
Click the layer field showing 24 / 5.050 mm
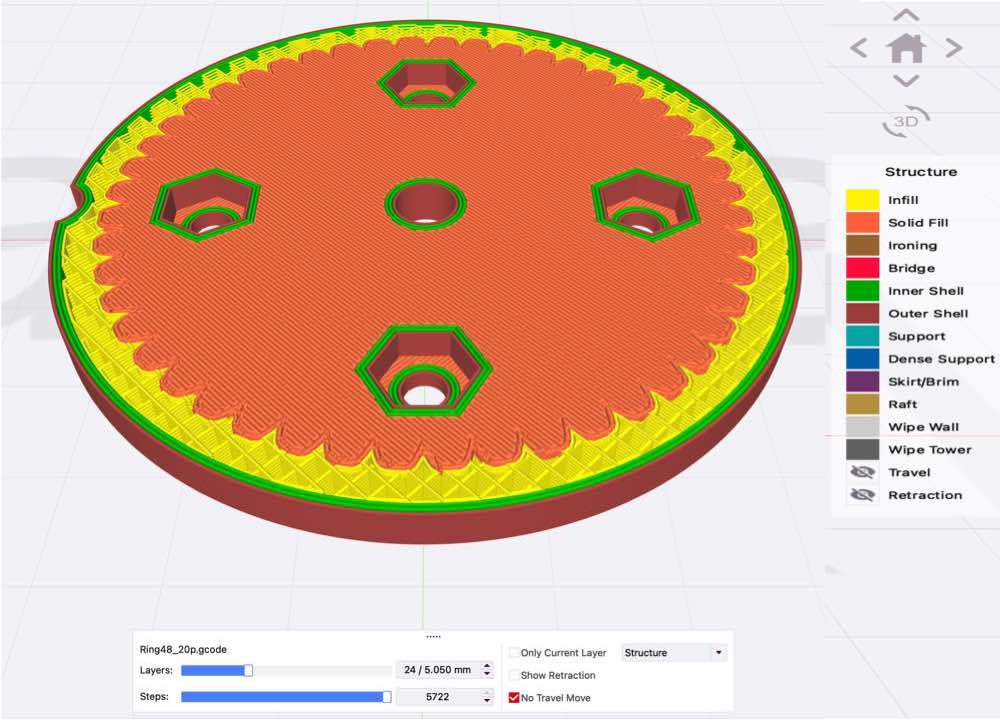tap(438, 670)
